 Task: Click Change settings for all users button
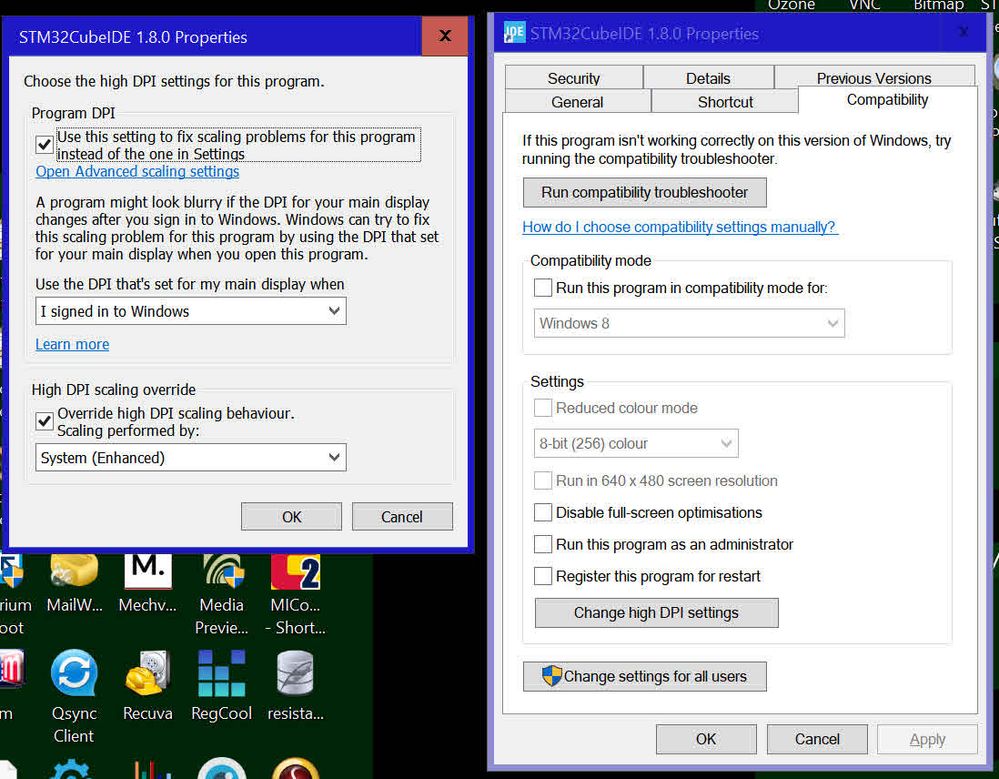644,676
